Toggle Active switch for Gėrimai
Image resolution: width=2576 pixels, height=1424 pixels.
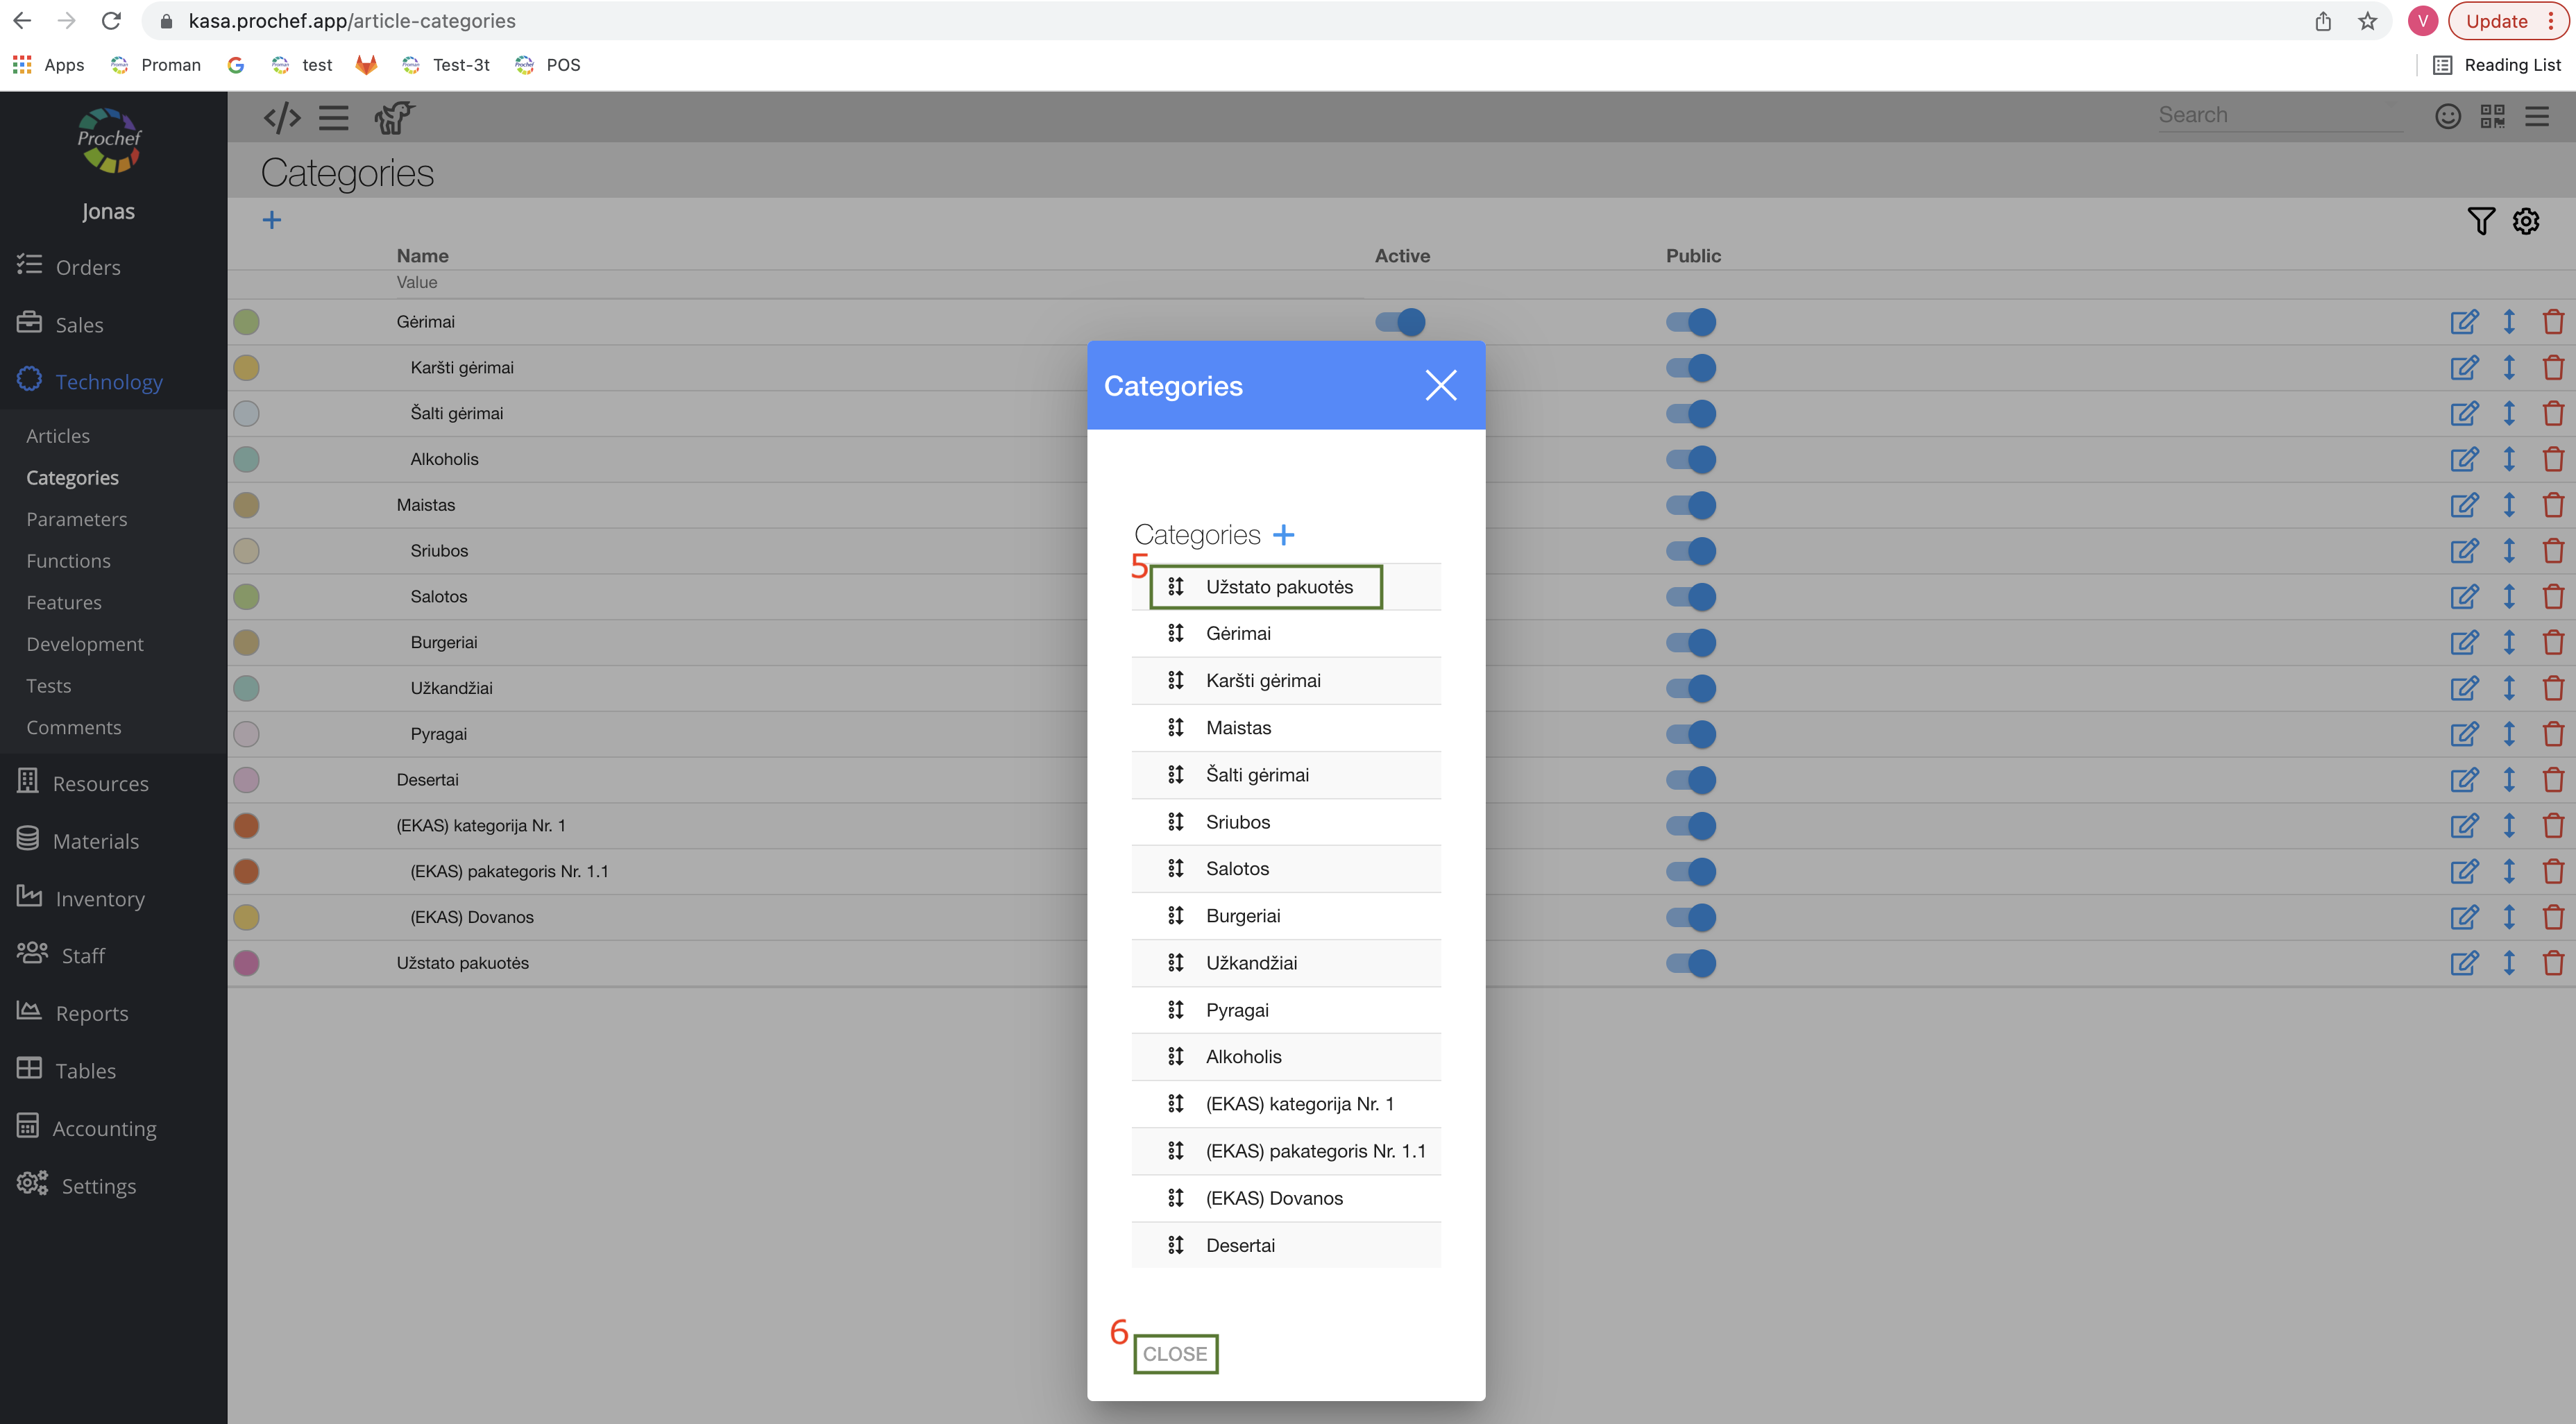coord(1400,322)
